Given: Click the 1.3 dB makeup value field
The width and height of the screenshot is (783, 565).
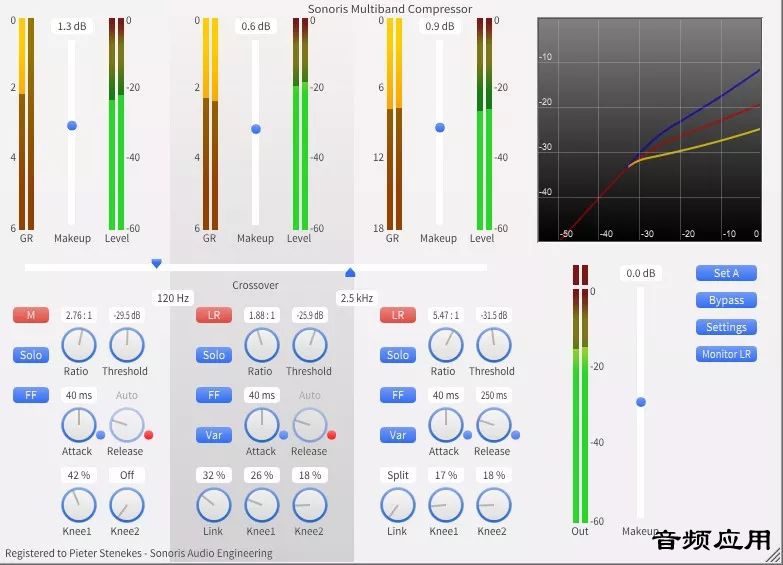Looking at the screenshot, I should click(x=72, y=26).
